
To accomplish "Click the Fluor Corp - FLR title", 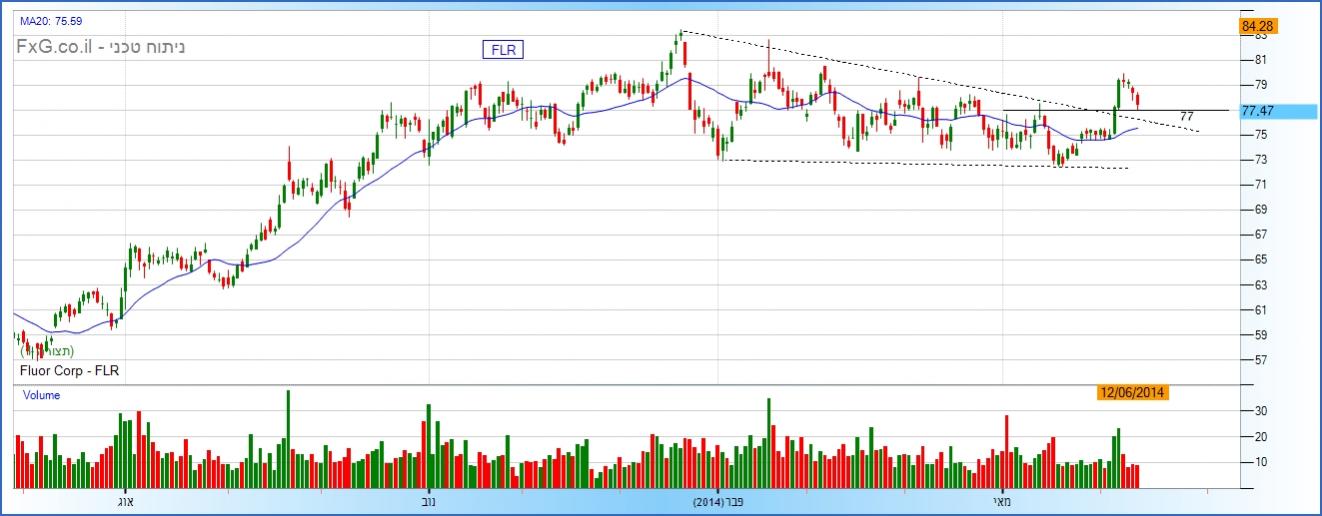I will click(68, 372).
